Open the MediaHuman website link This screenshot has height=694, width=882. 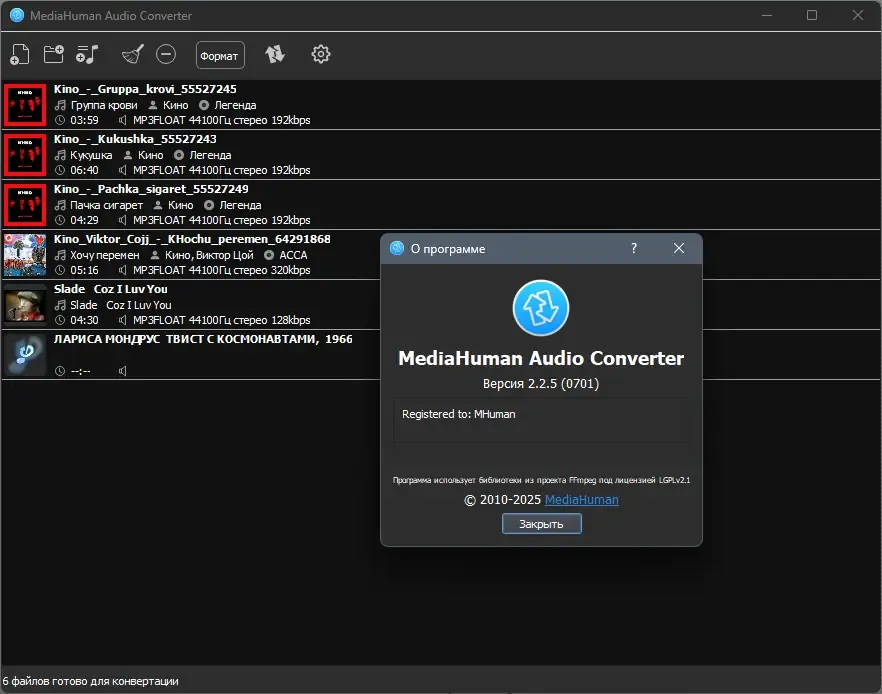tap(581, 499)
